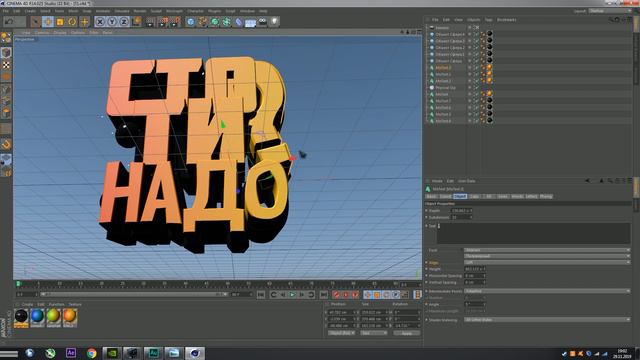
Task: Open the Intermediate Points dropdown
Action: (x=547, y=291)
